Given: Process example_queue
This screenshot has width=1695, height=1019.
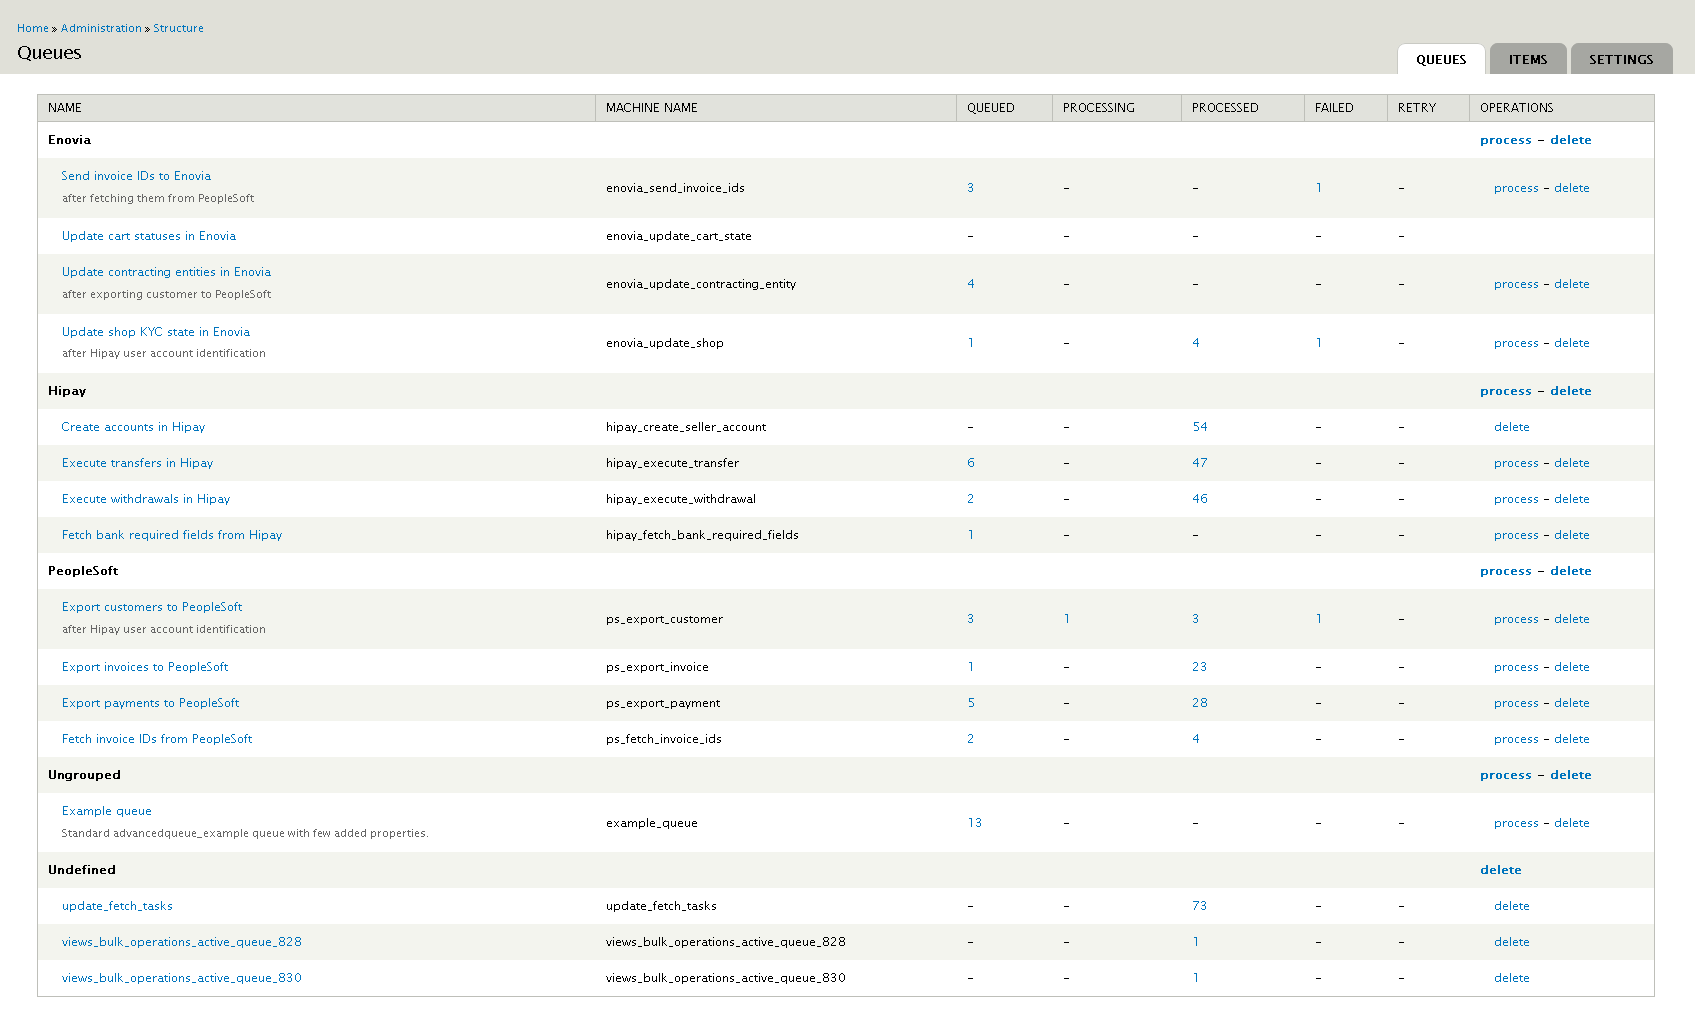Looking at the screenshot, I should click(x=1516, y=823).
